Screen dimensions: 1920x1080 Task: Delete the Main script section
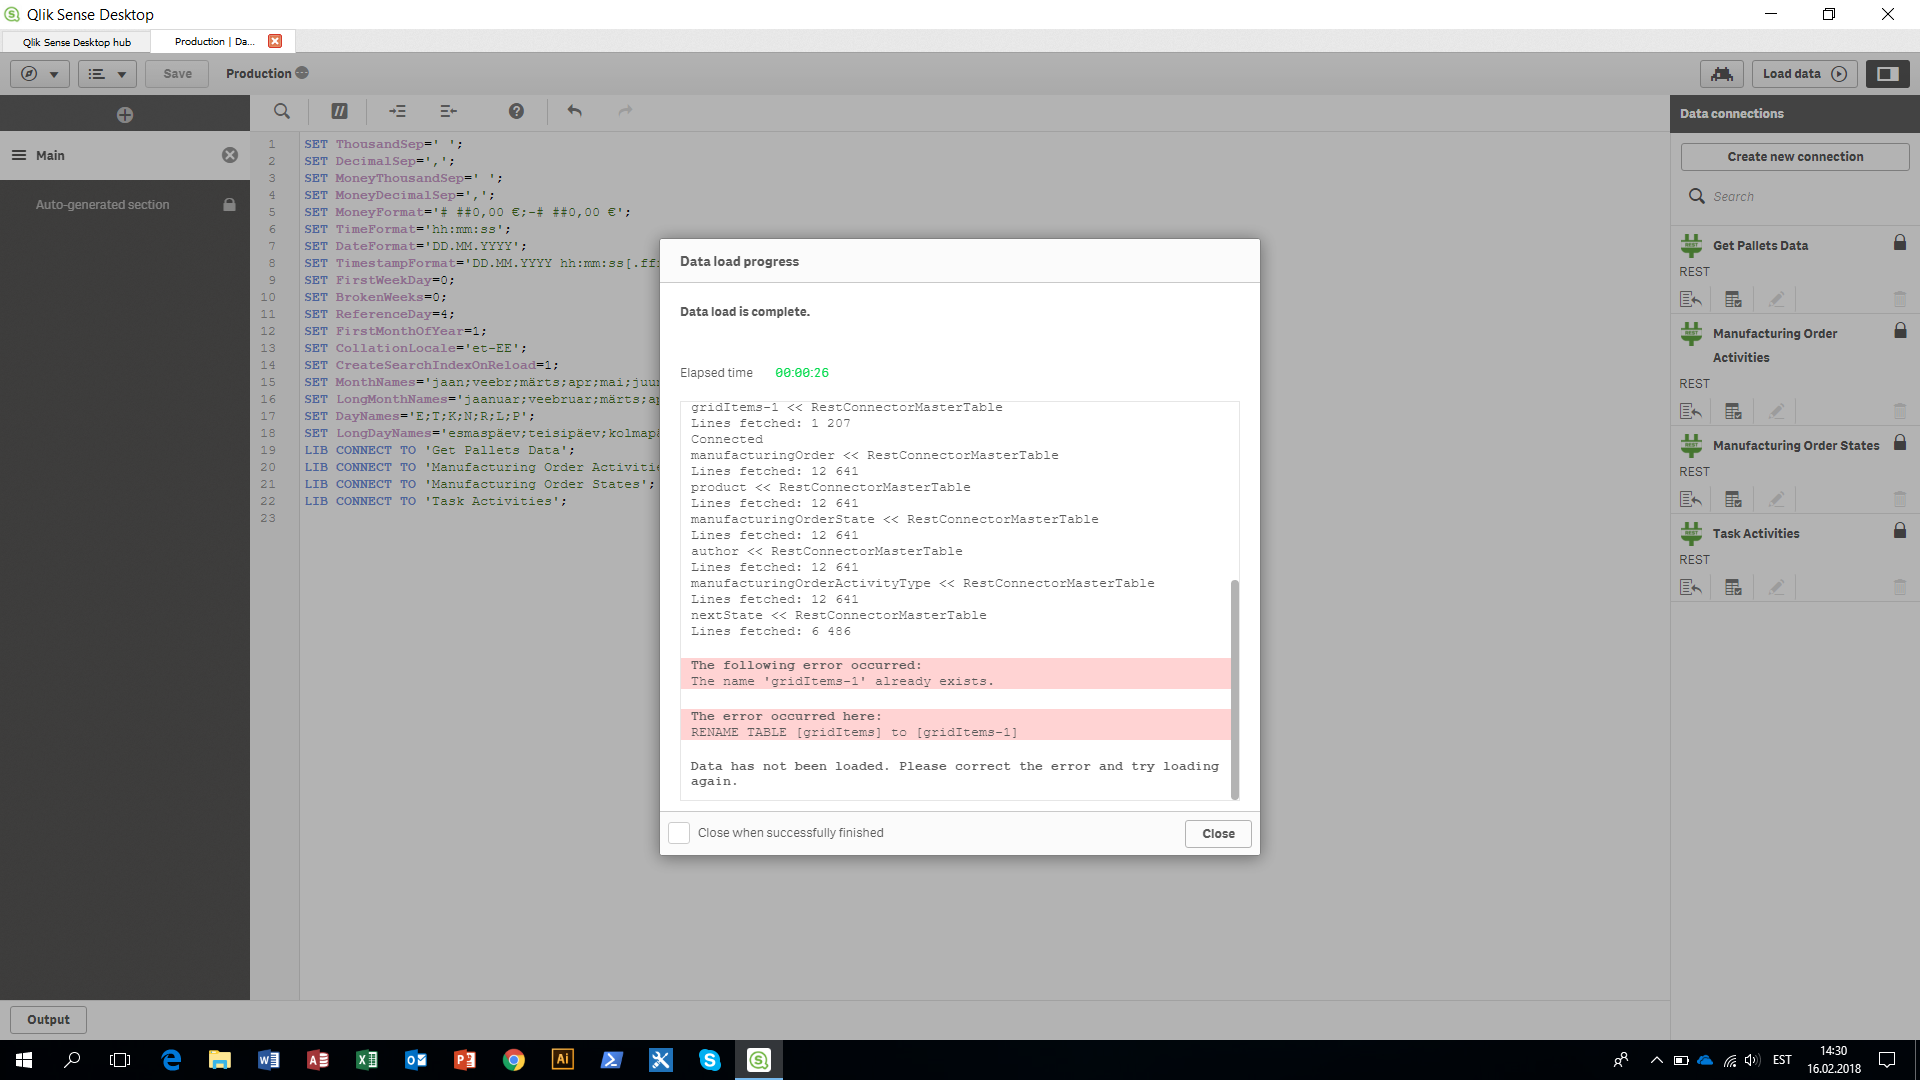tap(230, 155)
